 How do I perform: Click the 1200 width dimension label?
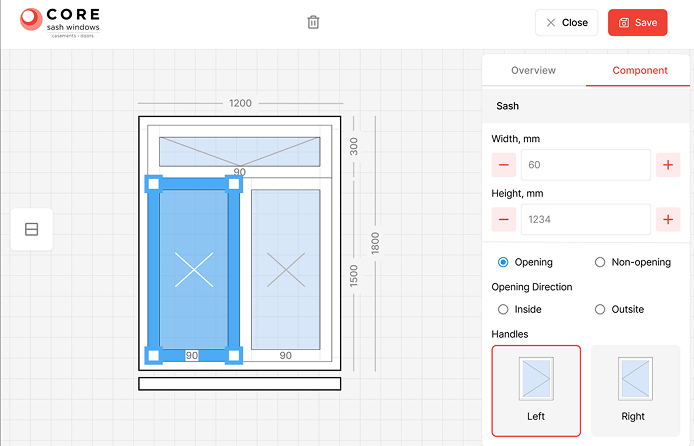point(240,103)
